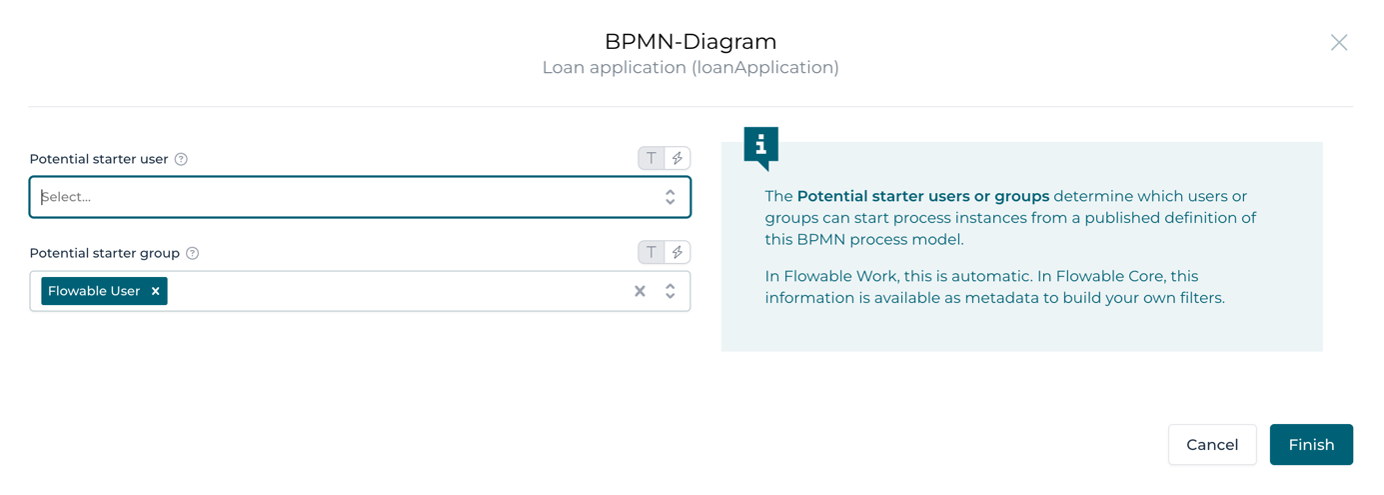
Task: Click the Potential starter user label
Action: [99, 159]
